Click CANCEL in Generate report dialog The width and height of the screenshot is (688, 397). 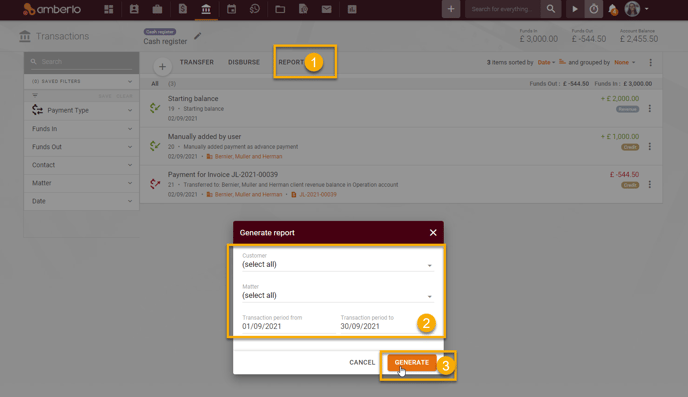pyautogui.click(x=362, y=362)
